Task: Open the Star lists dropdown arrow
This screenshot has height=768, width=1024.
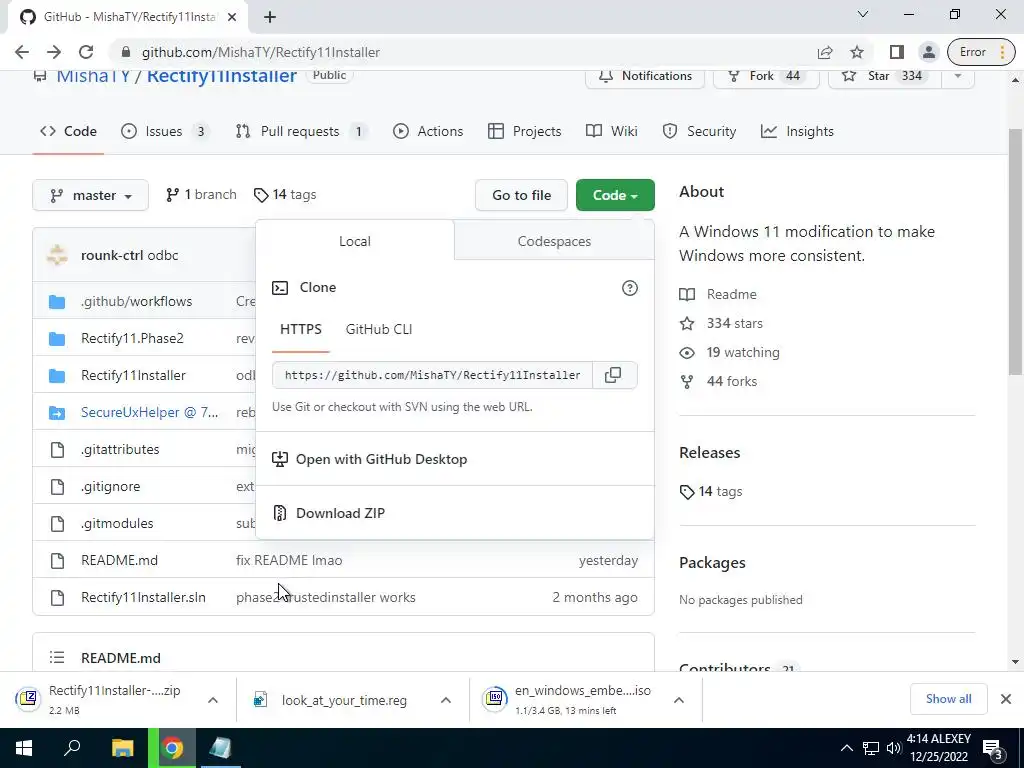Action: pos(957,76)
